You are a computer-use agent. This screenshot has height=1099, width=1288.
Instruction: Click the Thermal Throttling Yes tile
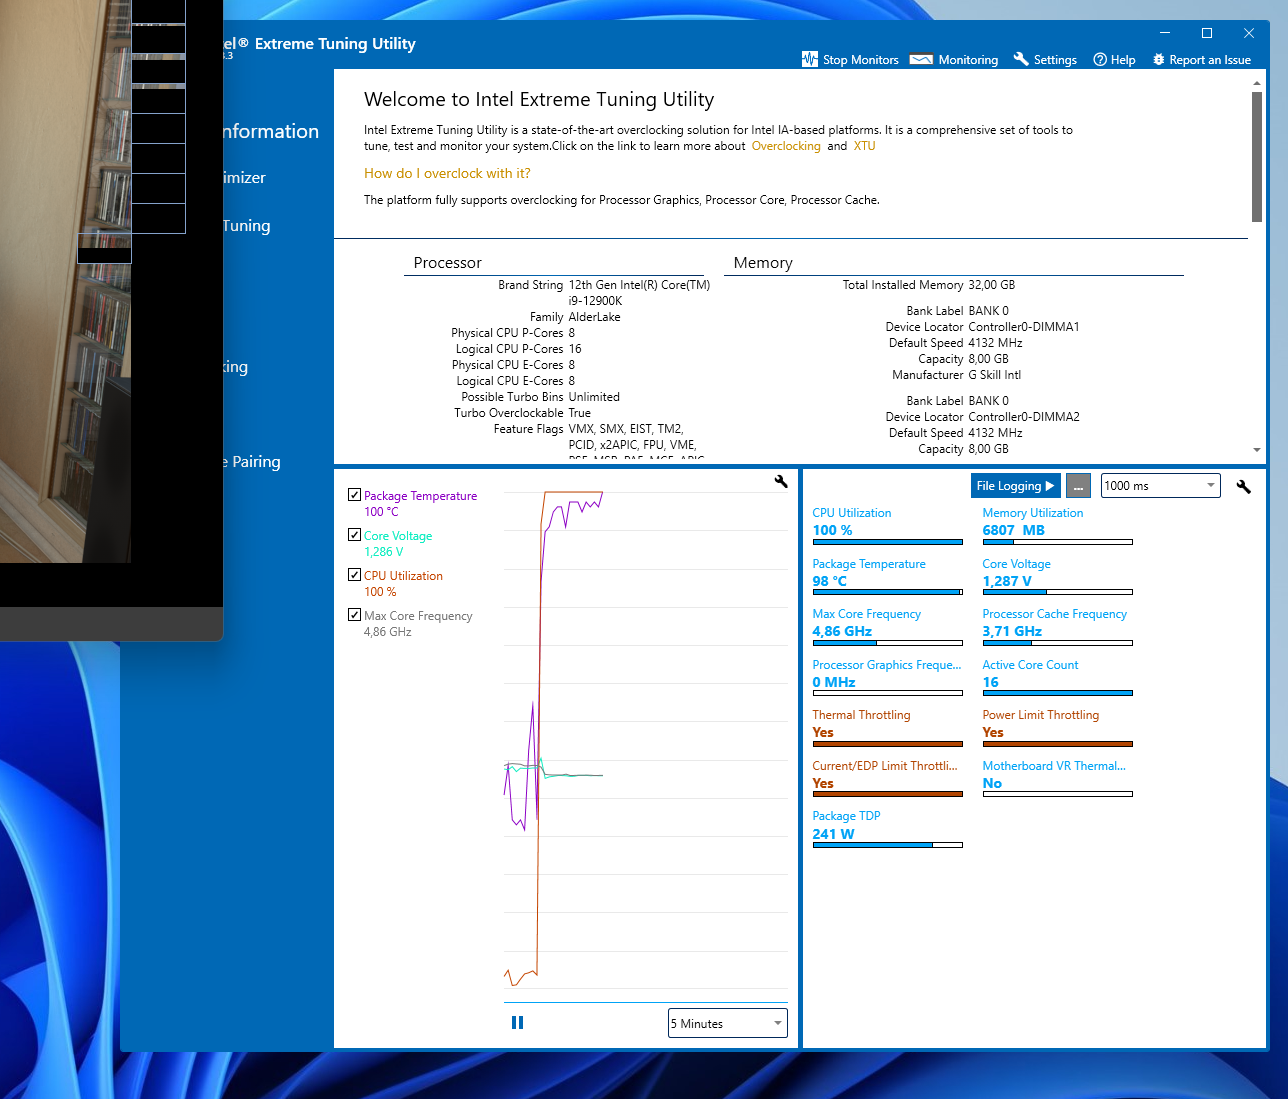(x=887, y=727)
